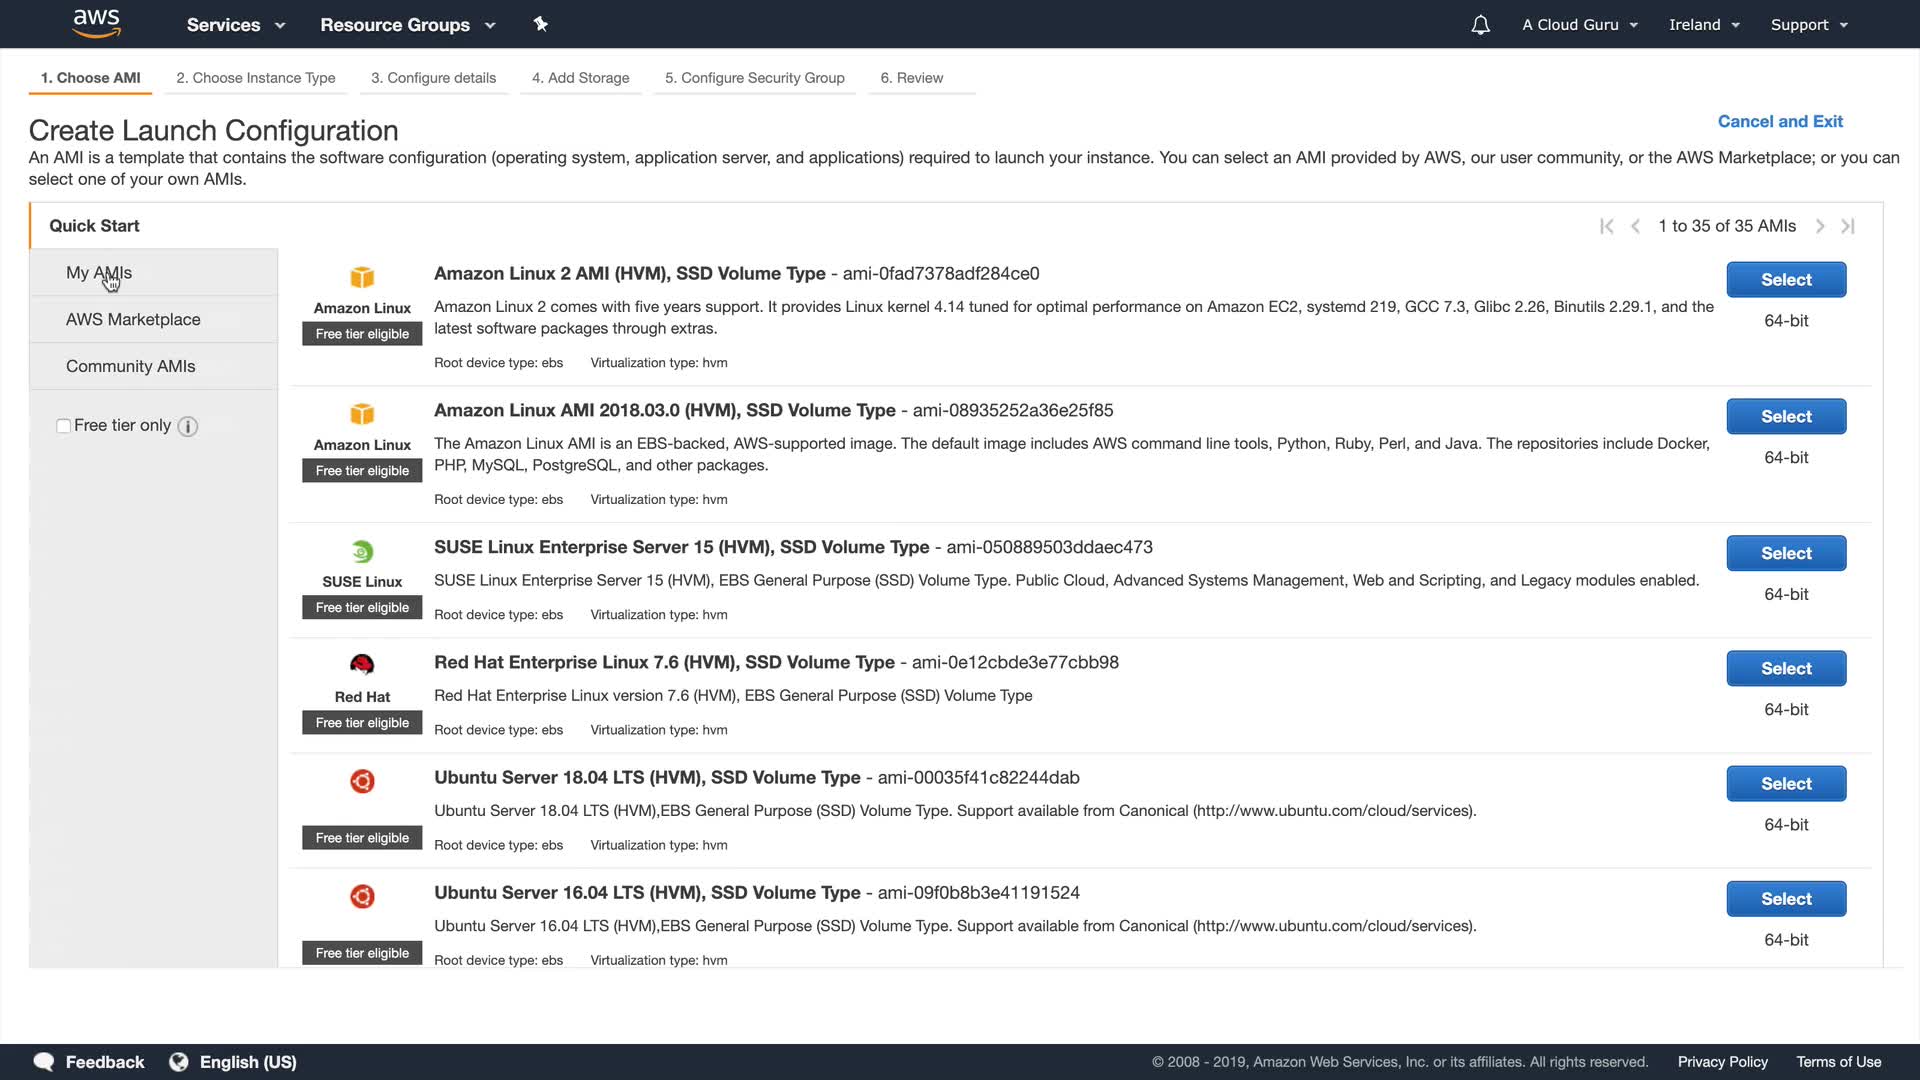Image resolution: width=1920 pixels, height=1080 pixels.
Task: Click the Free tier only info icon
Action: (188, 426)
